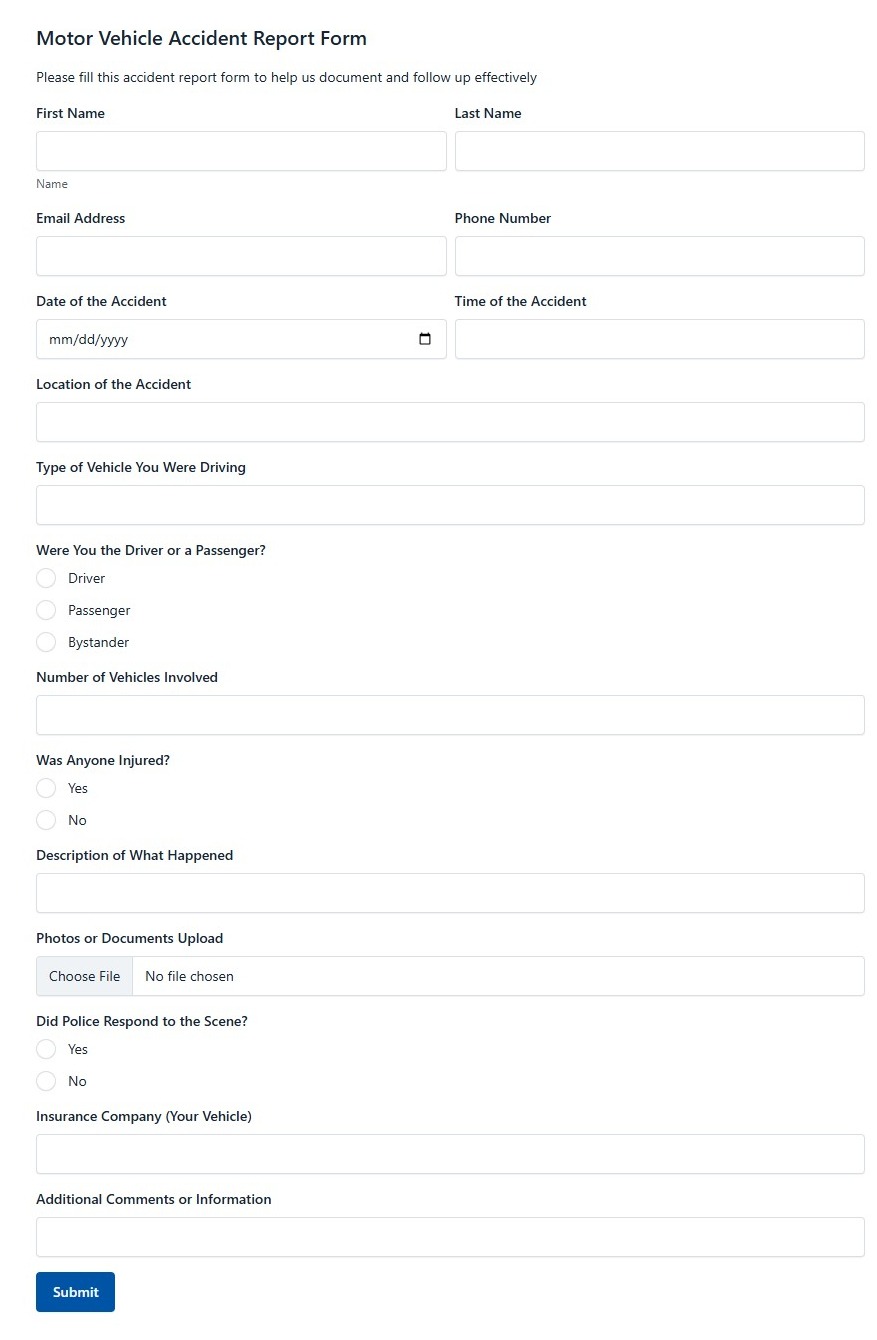Click the Additional Comments field

pyautogui.click(x=450, y=1237)
